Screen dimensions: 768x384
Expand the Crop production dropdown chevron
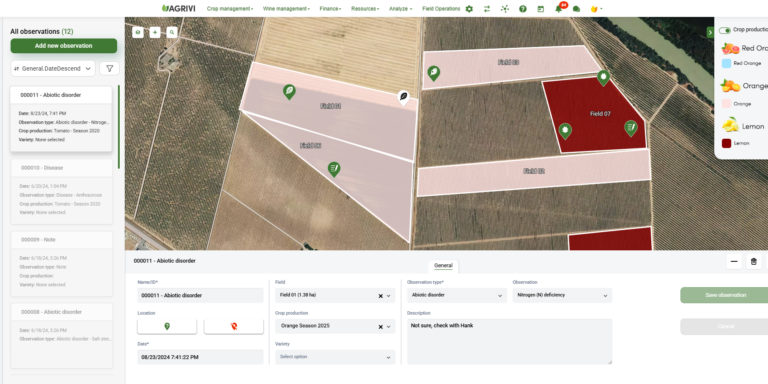(x=389, y=327)
